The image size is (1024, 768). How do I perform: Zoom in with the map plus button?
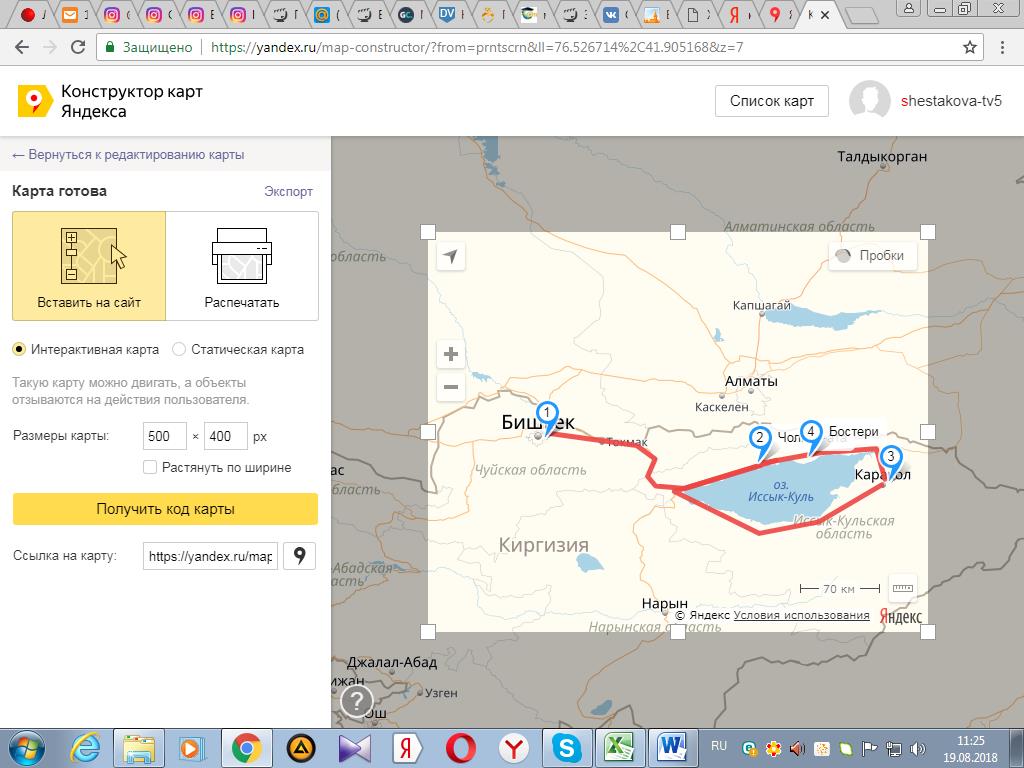pos(451,355)
